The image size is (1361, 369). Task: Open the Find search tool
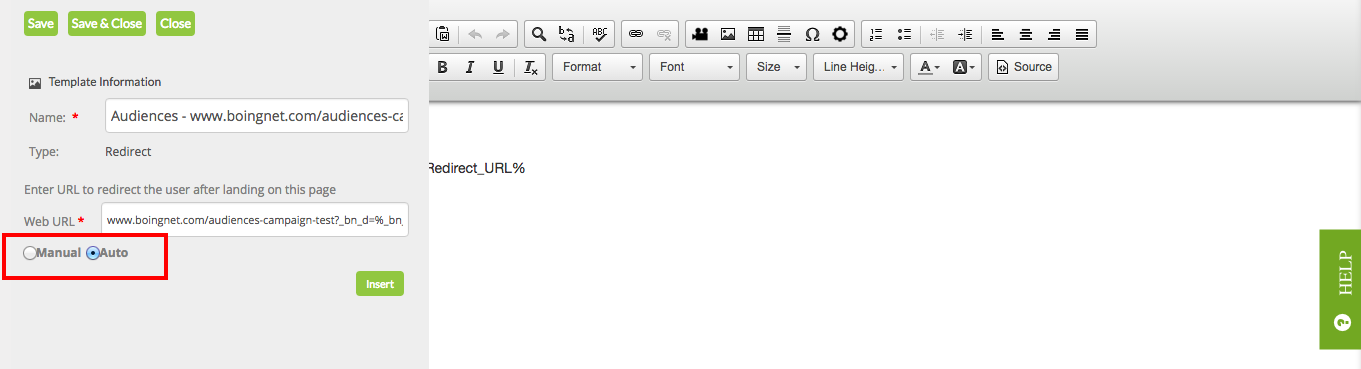539,34
